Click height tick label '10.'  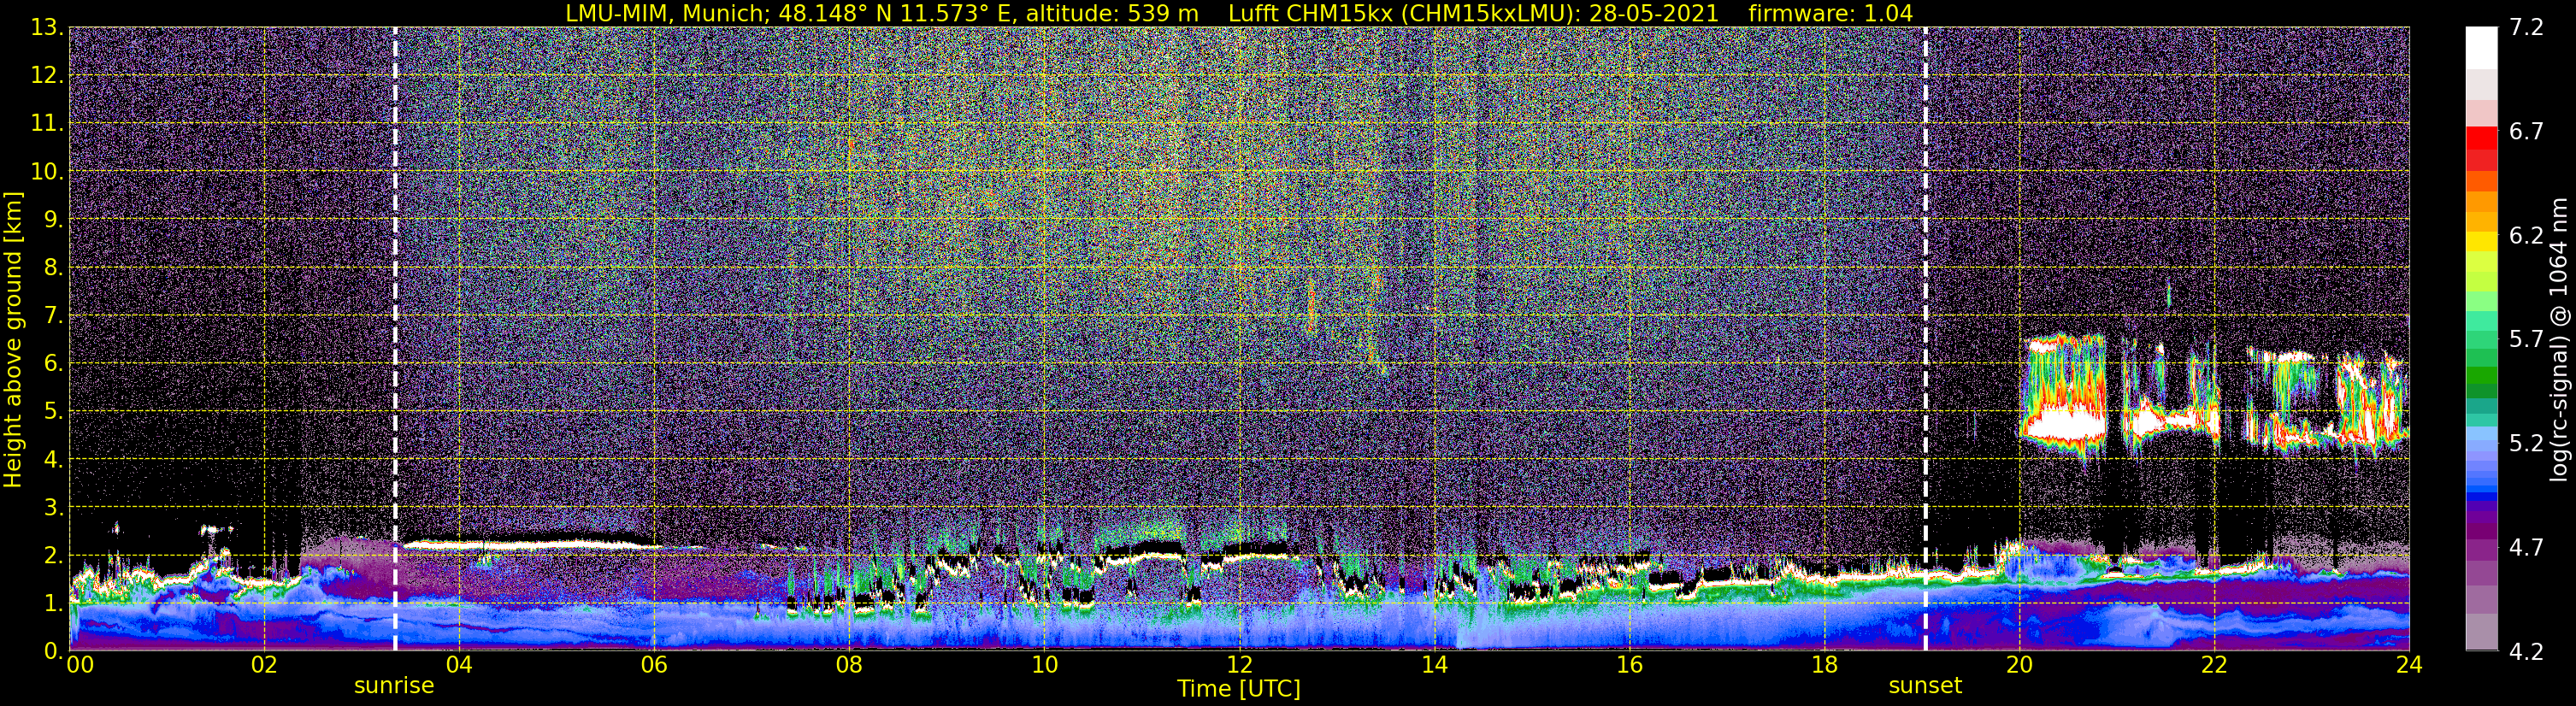click(x=47, y=172)
